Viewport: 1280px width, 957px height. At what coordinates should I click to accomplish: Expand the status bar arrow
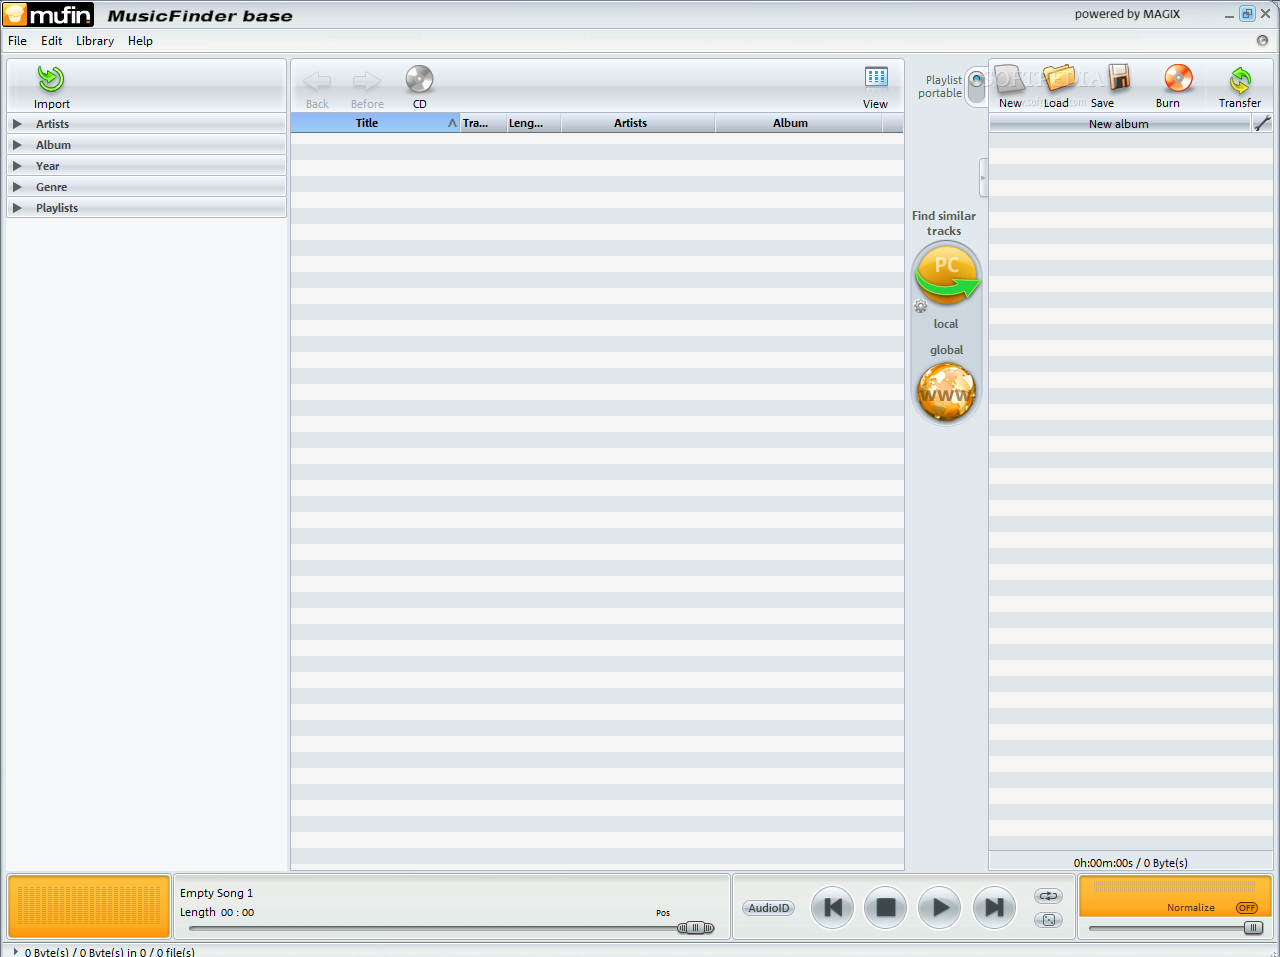click(x=15, y=952)
